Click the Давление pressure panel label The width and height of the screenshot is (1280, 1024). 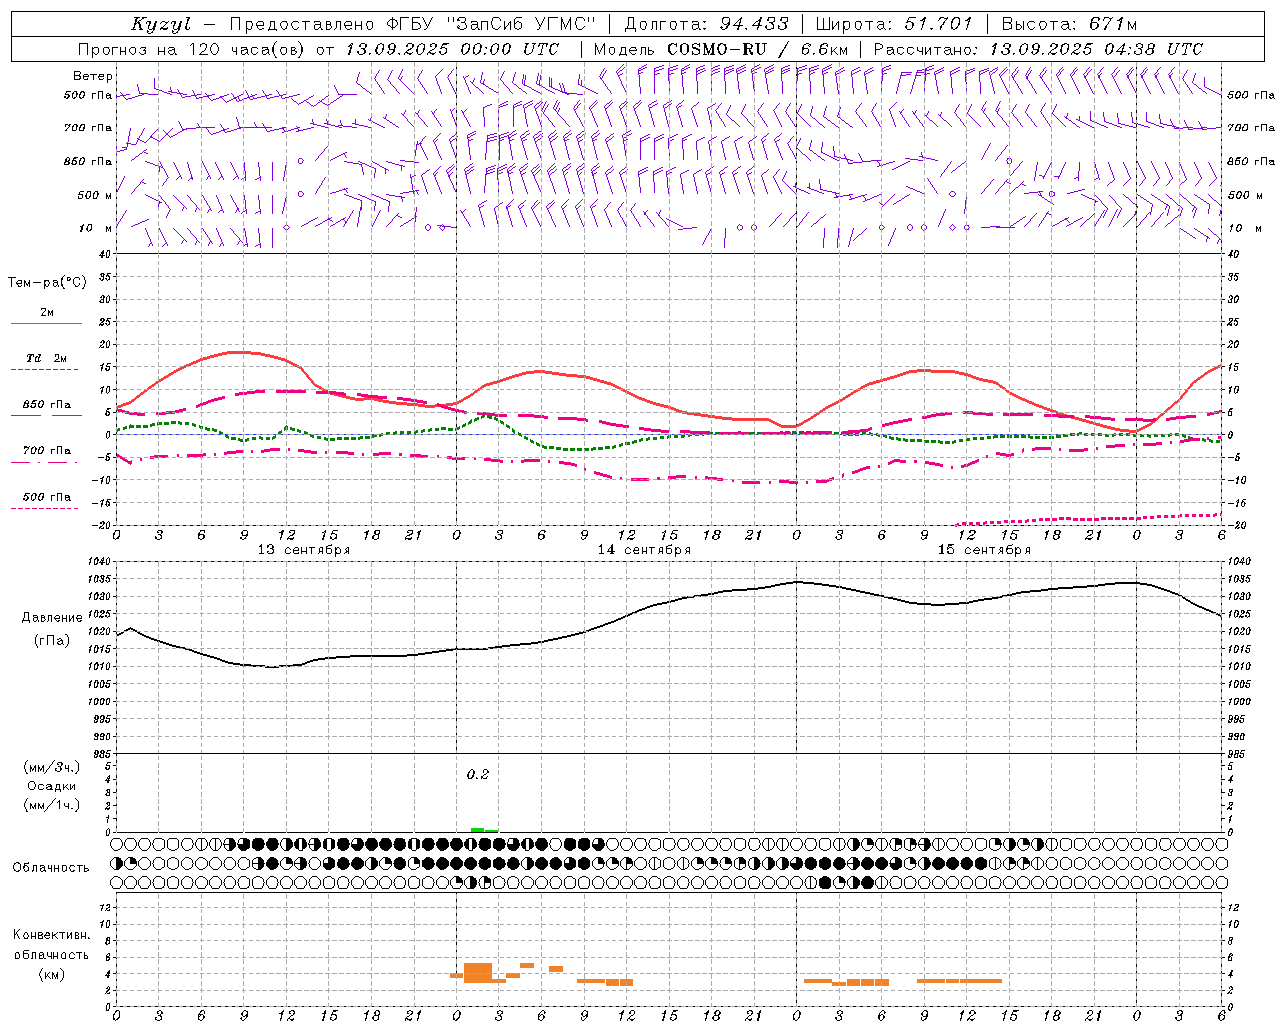tap(51, 618)
